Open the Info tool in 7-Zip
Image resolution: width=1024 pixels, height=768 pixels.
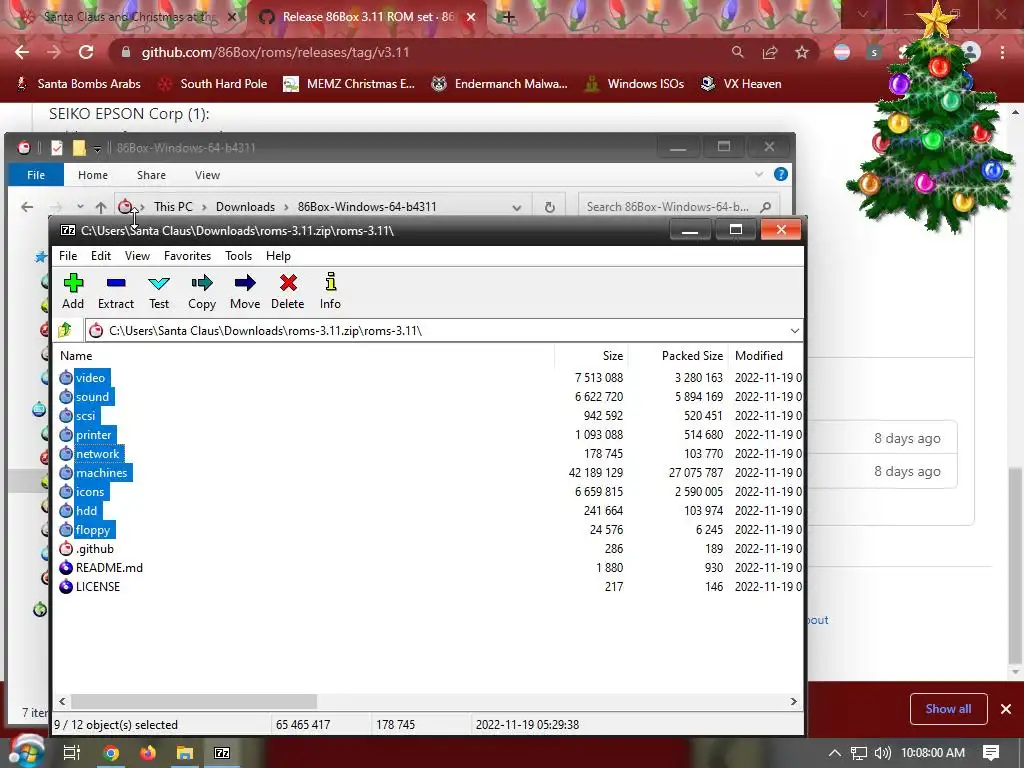[330, 291]
